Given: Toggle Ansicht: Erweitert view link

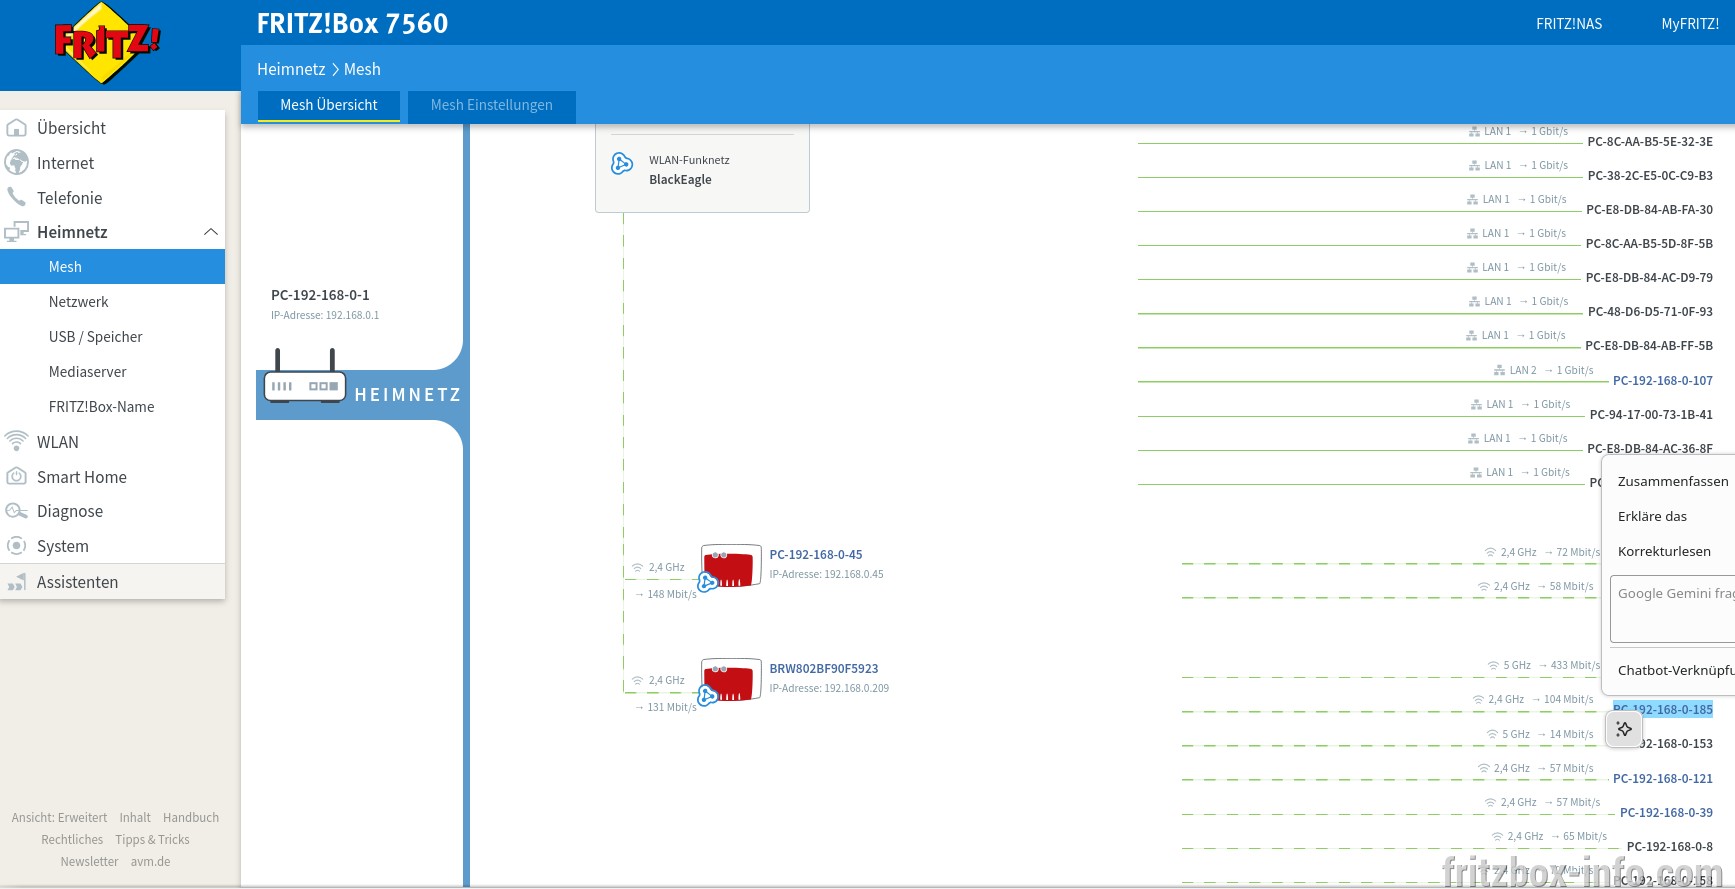Looking at the screenshot, I should click(x=59, y=818).
